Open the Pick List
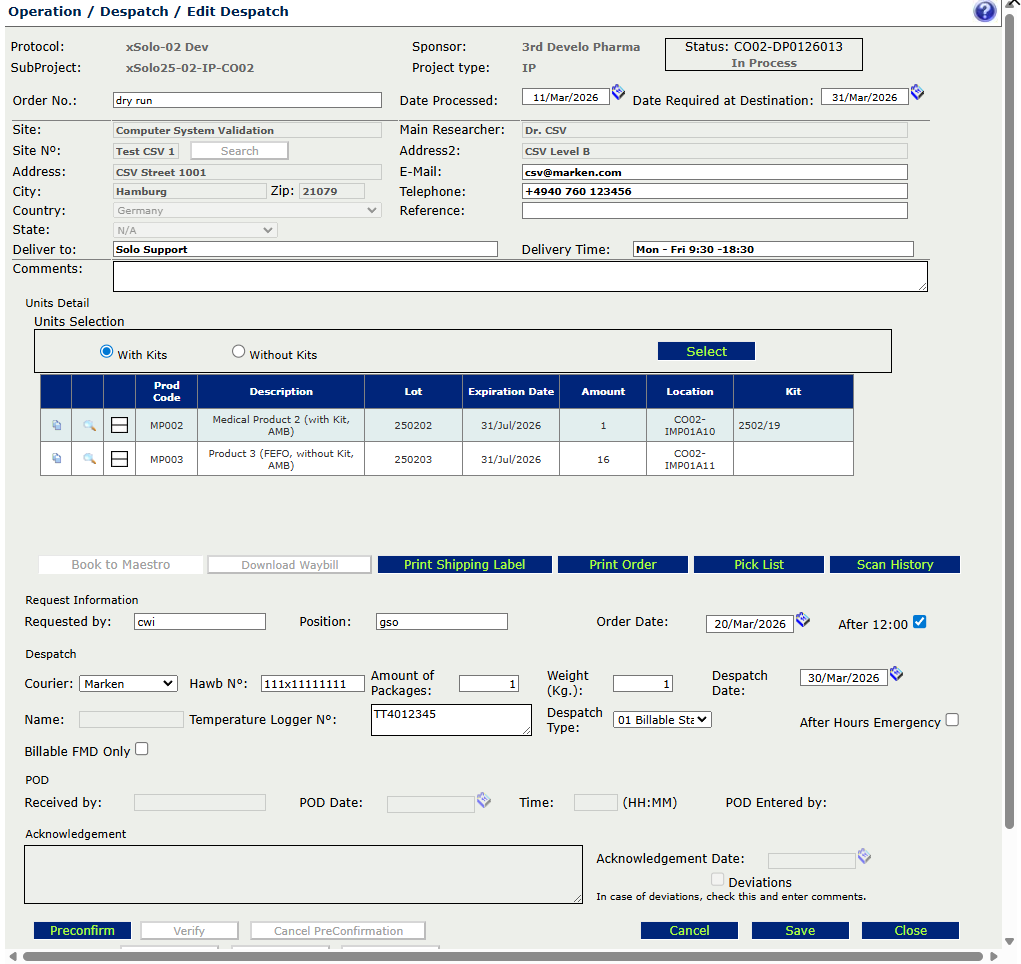This screenshot has height=964, width=1021. 758,565
